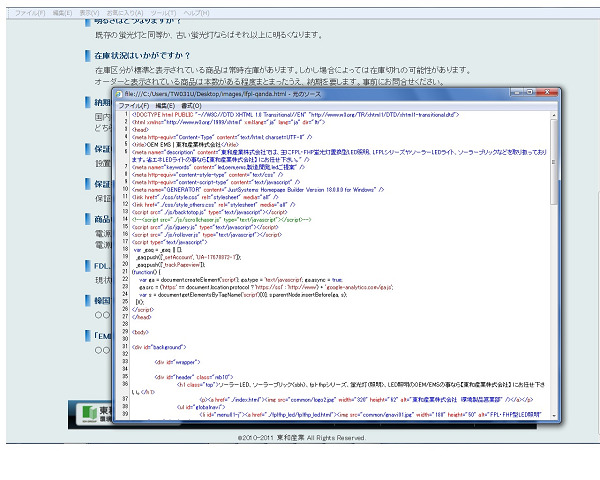Close the source viewer window
This screenshot has width=600, height=480.
click(547, 92)
